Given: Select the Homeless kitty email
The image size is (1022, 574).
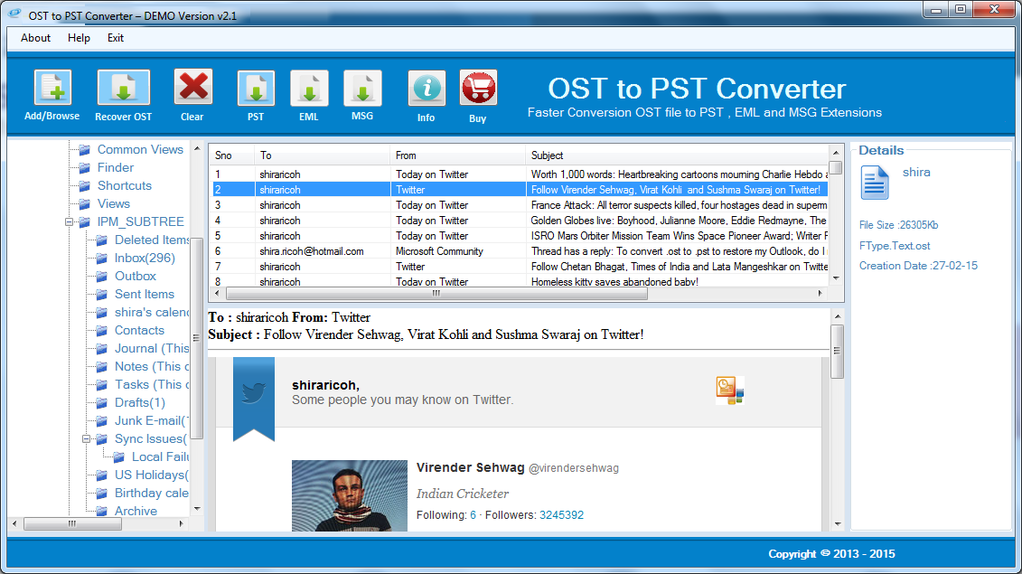Looking at the screenshot, I should tap(519, 281).
